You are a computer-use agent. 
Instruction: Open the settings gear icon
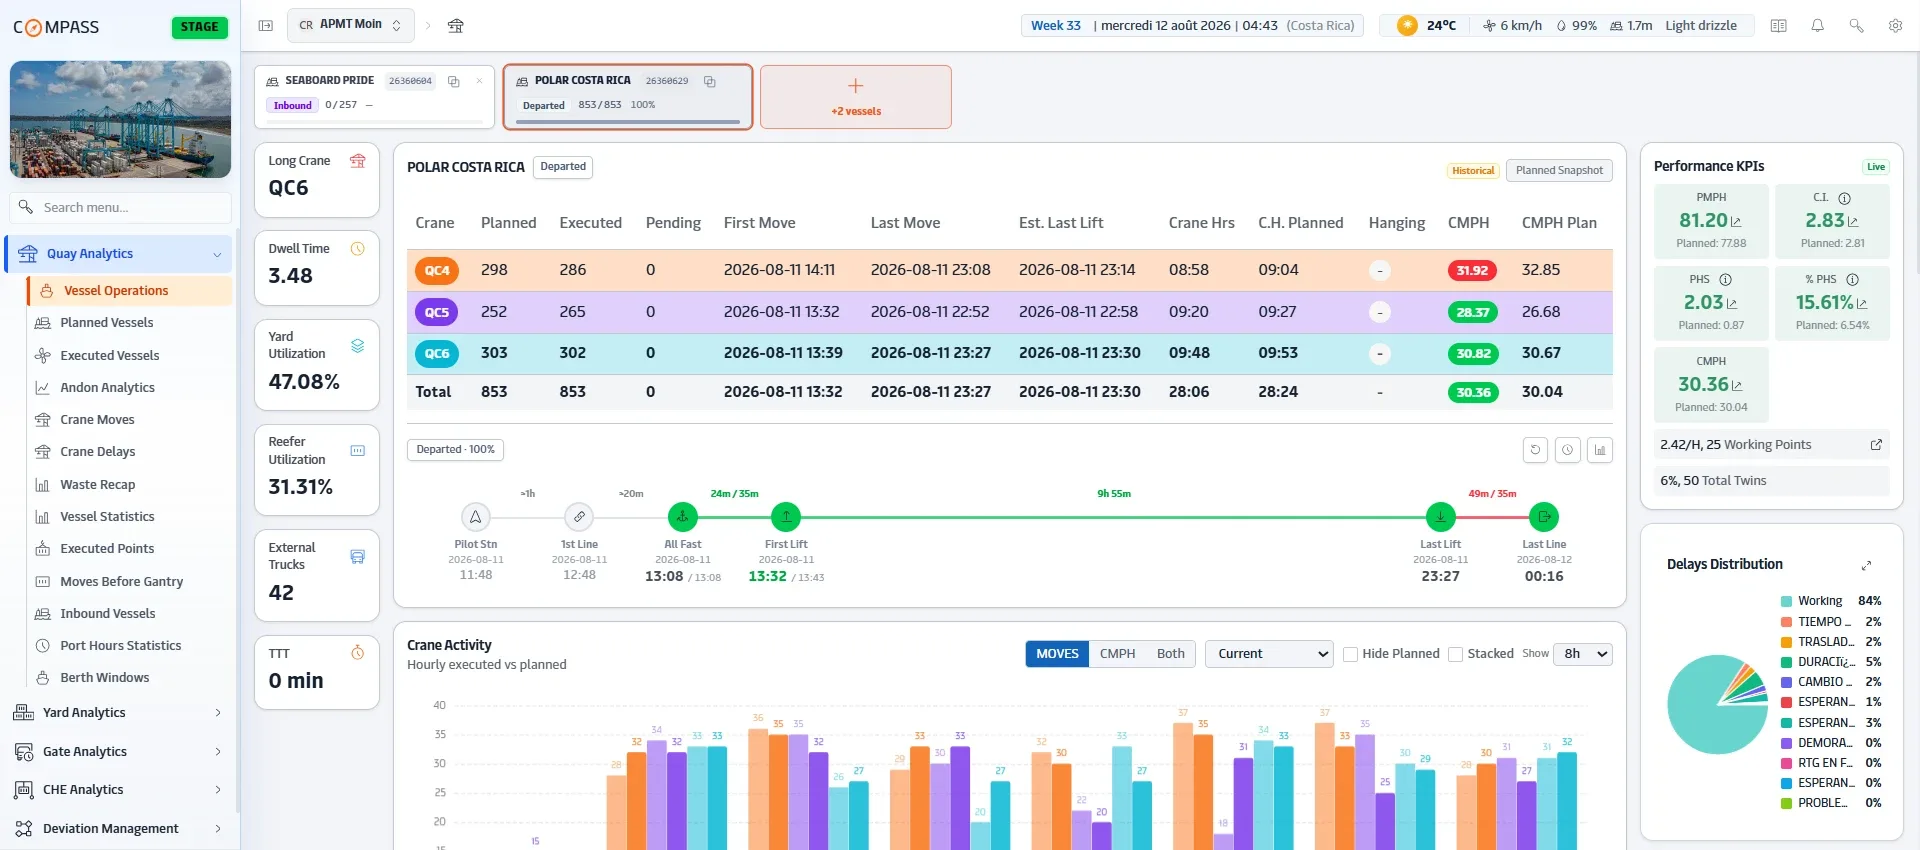coord(1895,26)
